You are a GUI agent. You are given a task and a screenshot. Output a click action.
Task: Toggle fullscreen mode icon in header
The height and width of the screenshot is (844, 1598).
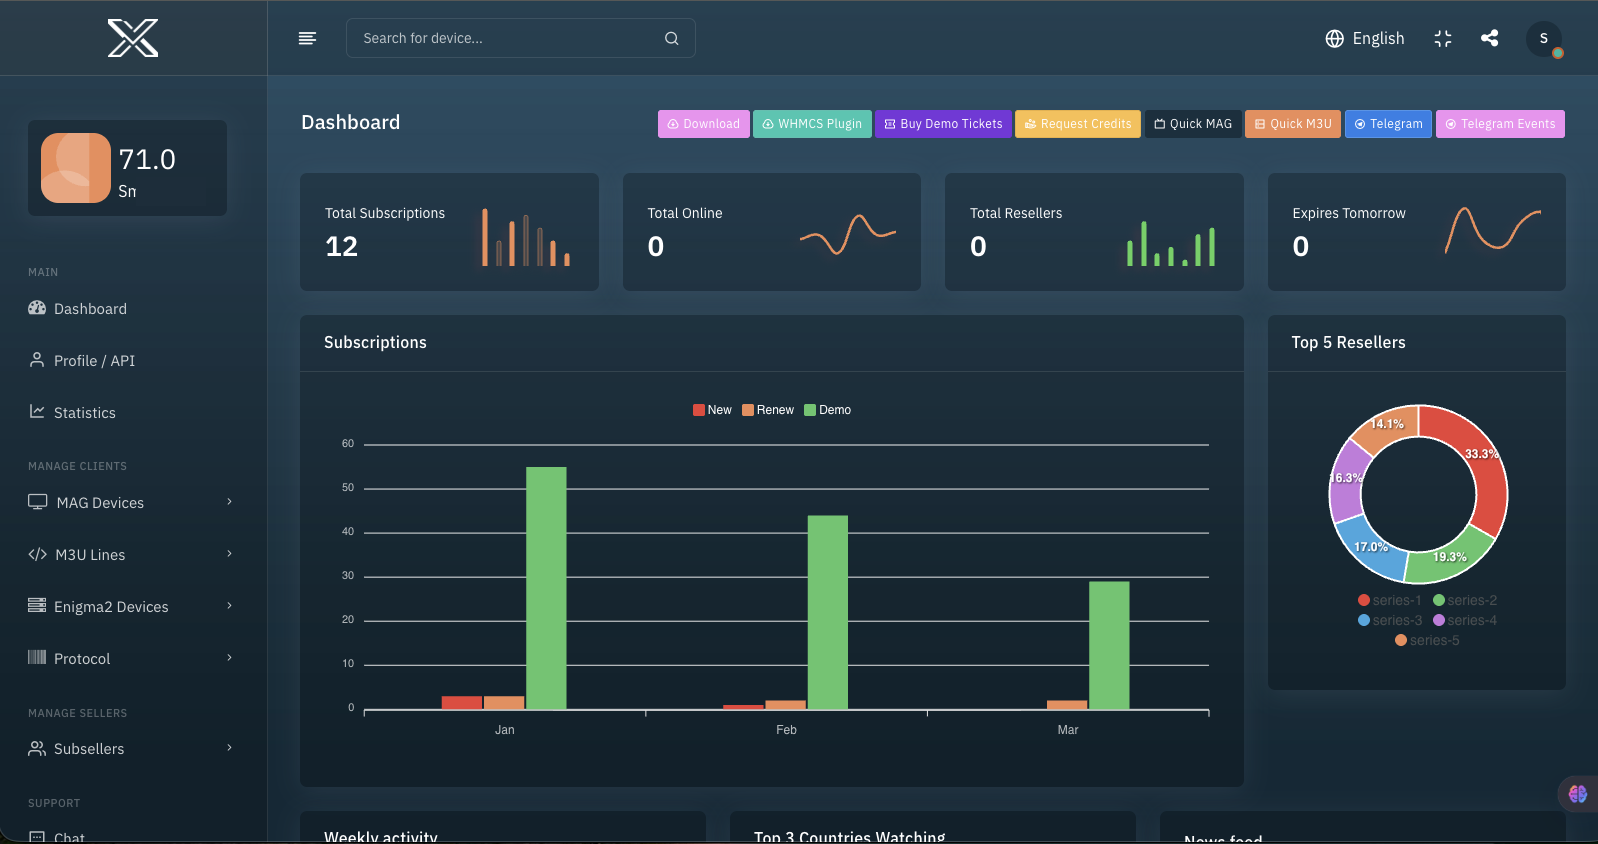(1442, 38)
